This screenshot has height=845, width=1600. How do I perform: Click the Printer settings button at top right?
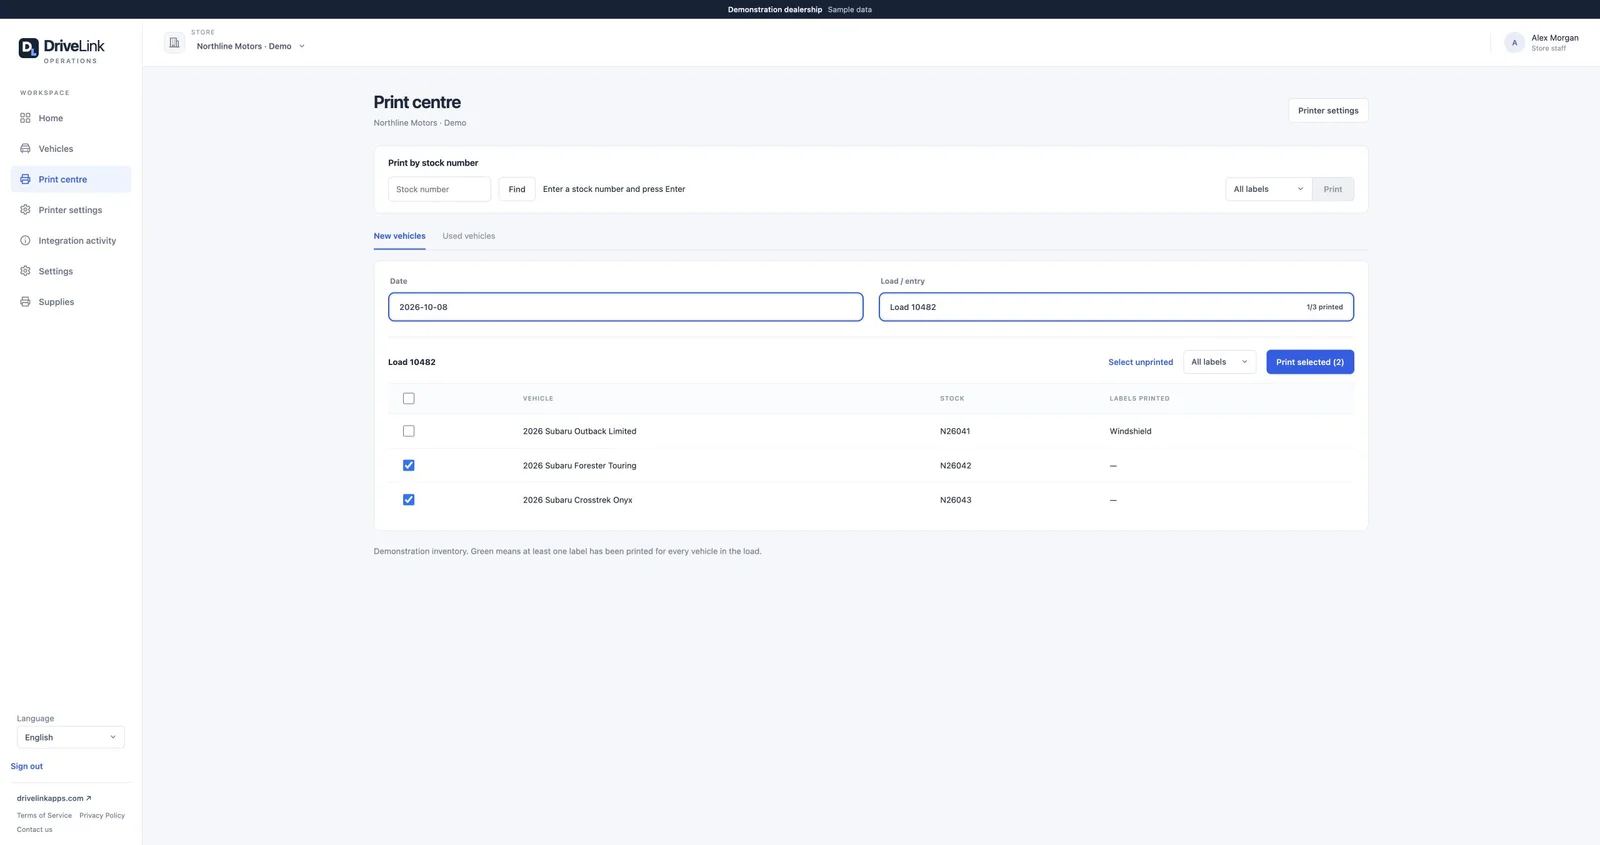tap(1328, 111)
